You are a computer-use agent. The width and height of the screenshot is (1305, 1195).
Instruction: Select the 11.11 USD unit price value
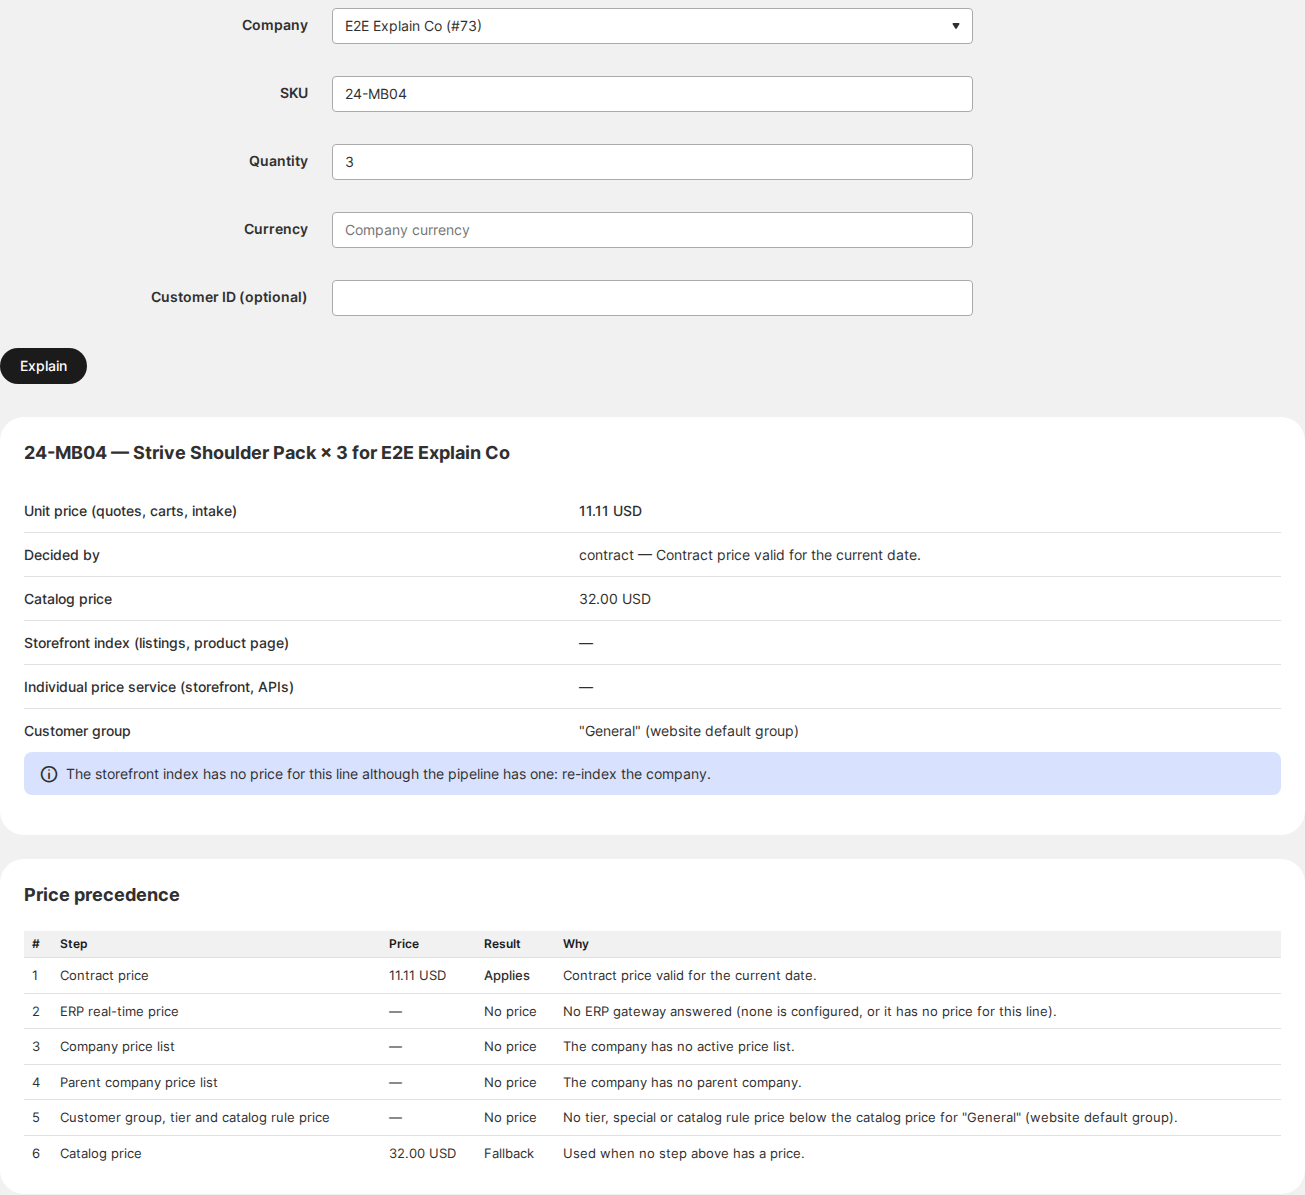tap(610, 511)
